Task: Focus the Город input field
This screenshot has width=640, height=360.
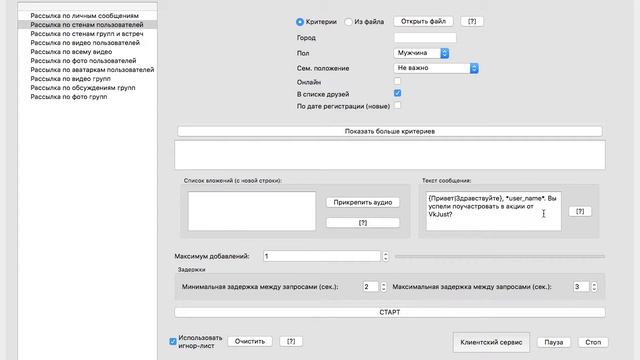Action: (425, 38)
